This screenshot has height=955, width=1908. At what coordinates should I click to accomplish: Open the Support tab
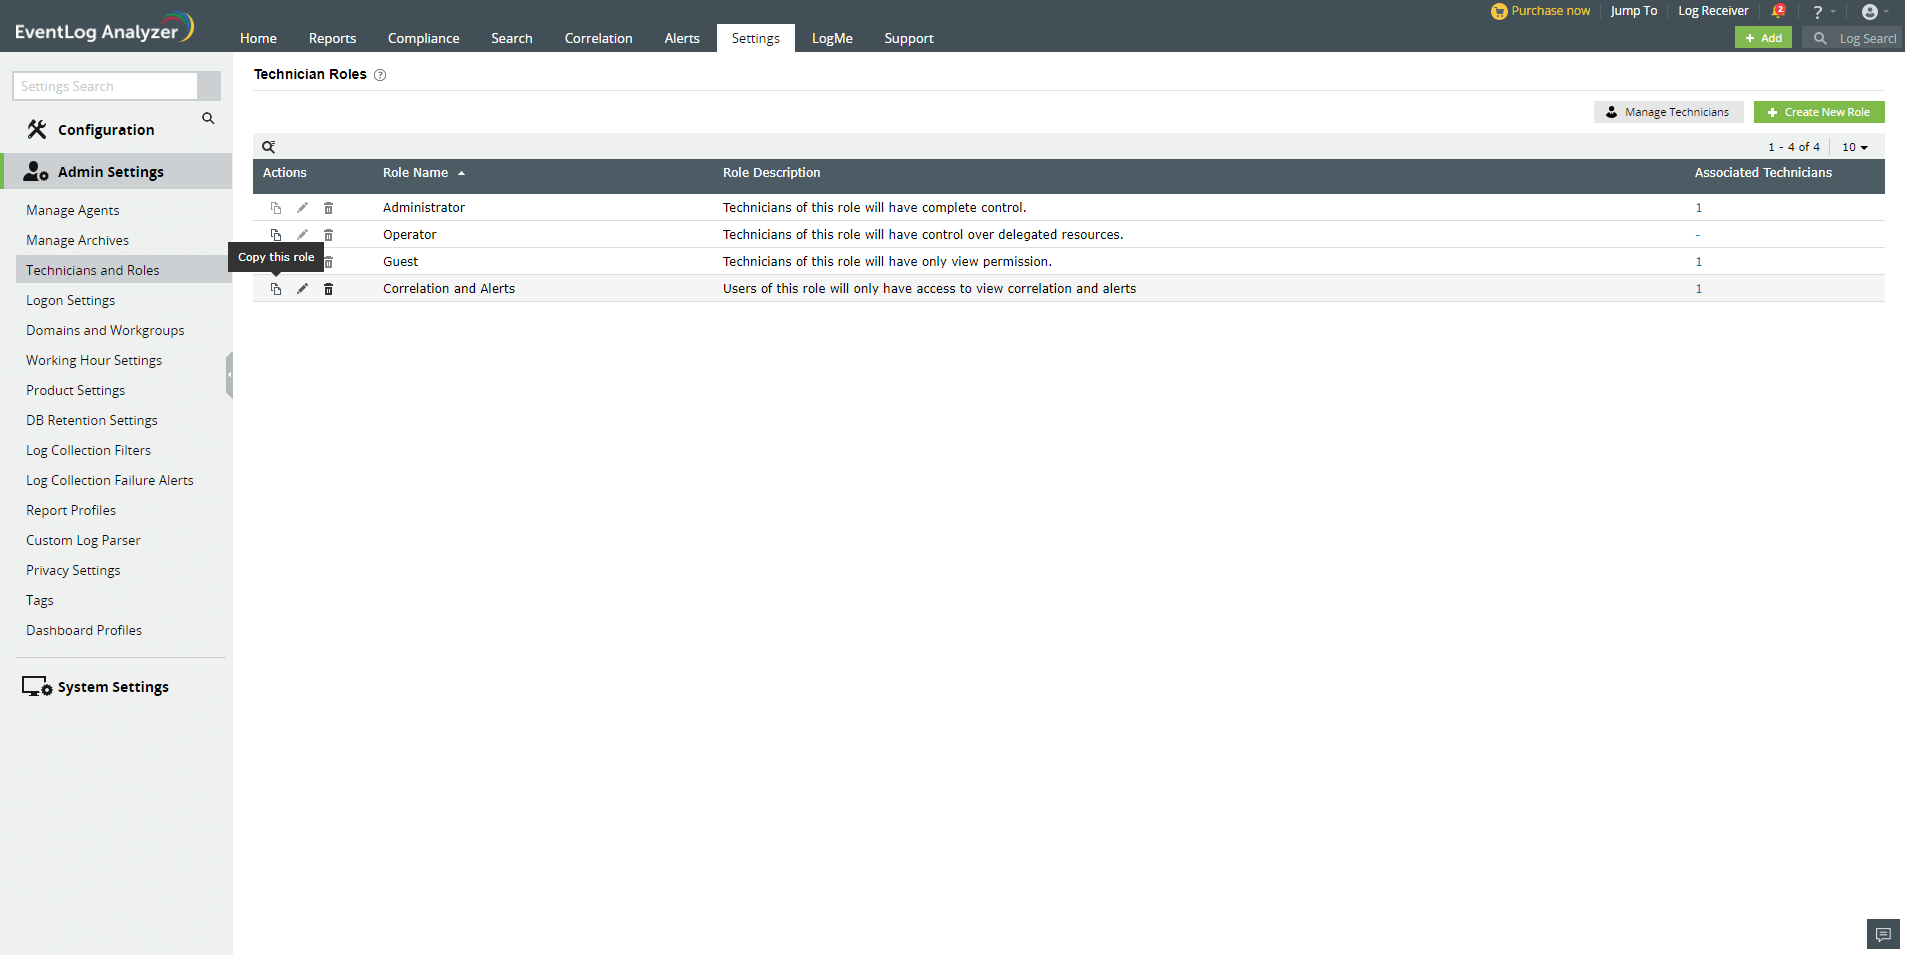tap(909, 38)
